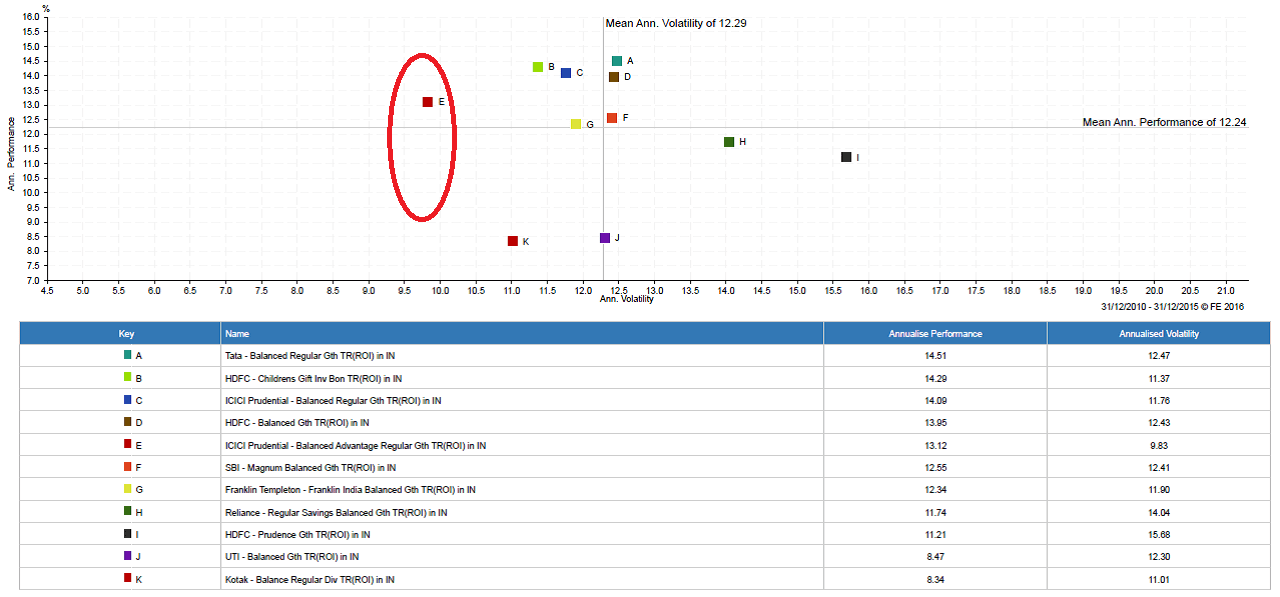Select volatility value 11.37 in the table
Viewport: 1280px width, 597px height.
coord(1159,379)
